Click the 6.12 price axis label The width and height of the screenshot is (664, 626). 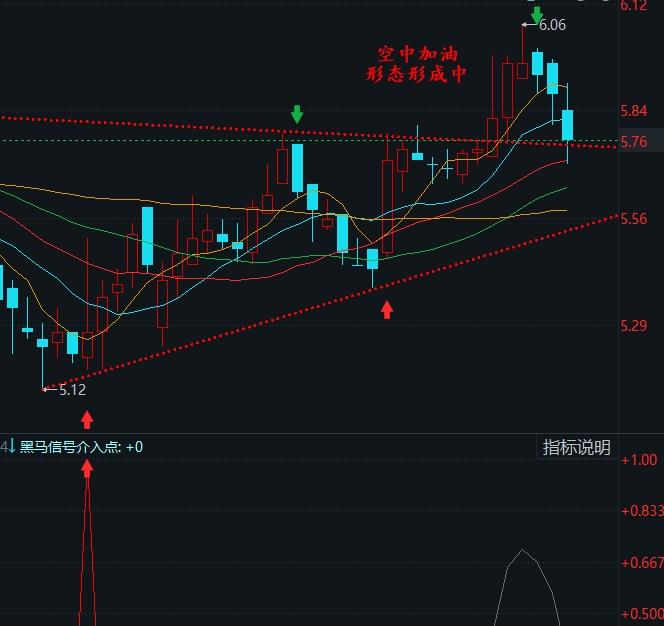[634, 5]
